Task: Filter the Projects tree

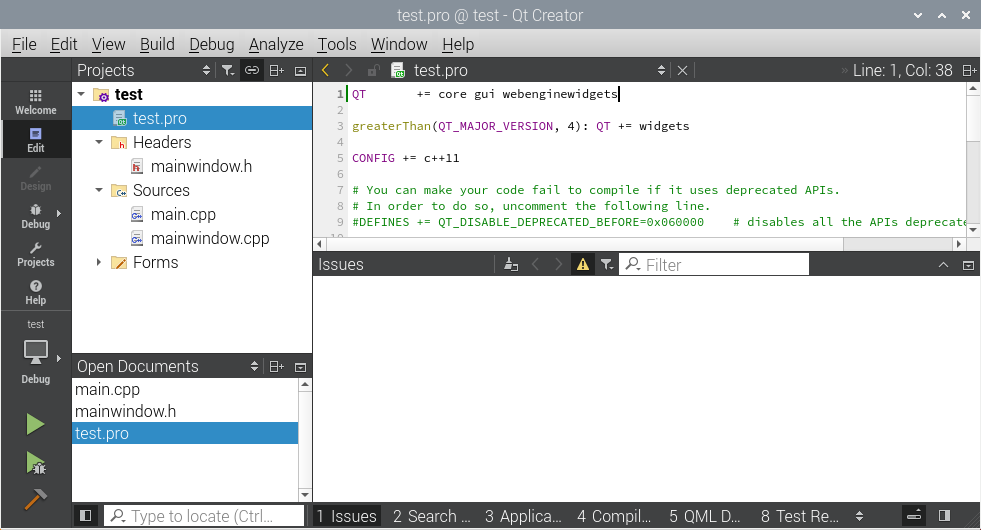Action: click(x=228, y=70)
